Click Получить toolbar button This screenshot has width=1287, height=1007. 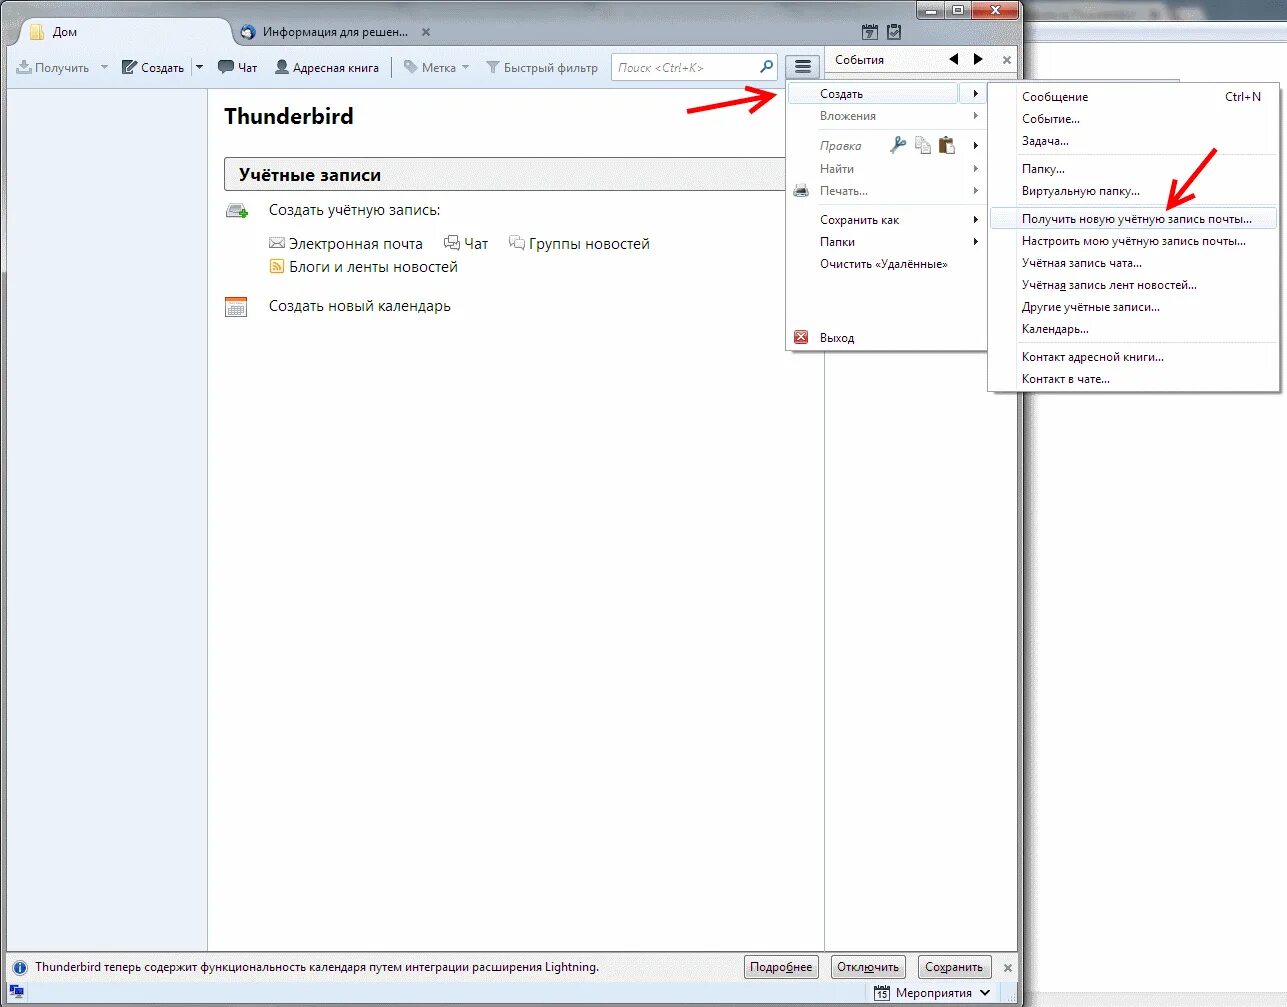53,67
